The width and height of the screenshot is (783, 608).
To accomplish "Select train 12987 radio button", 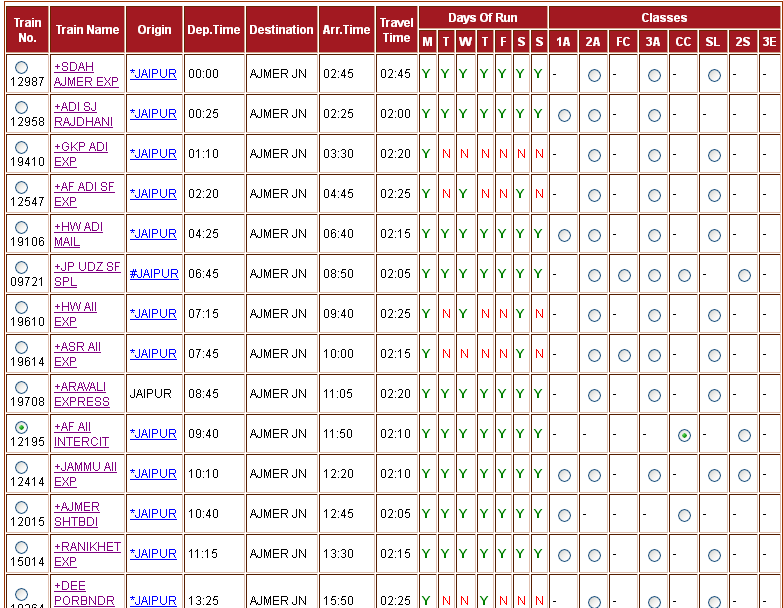I will pyautogui.click(x=22, y=67).
